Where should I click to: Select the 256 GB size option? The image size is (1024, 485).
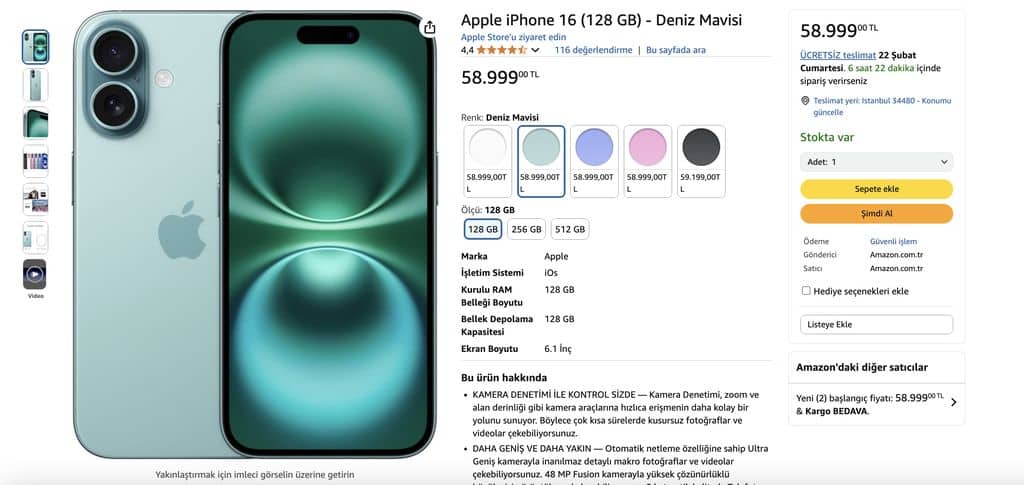pyautogui.click(x=526, y=229)
